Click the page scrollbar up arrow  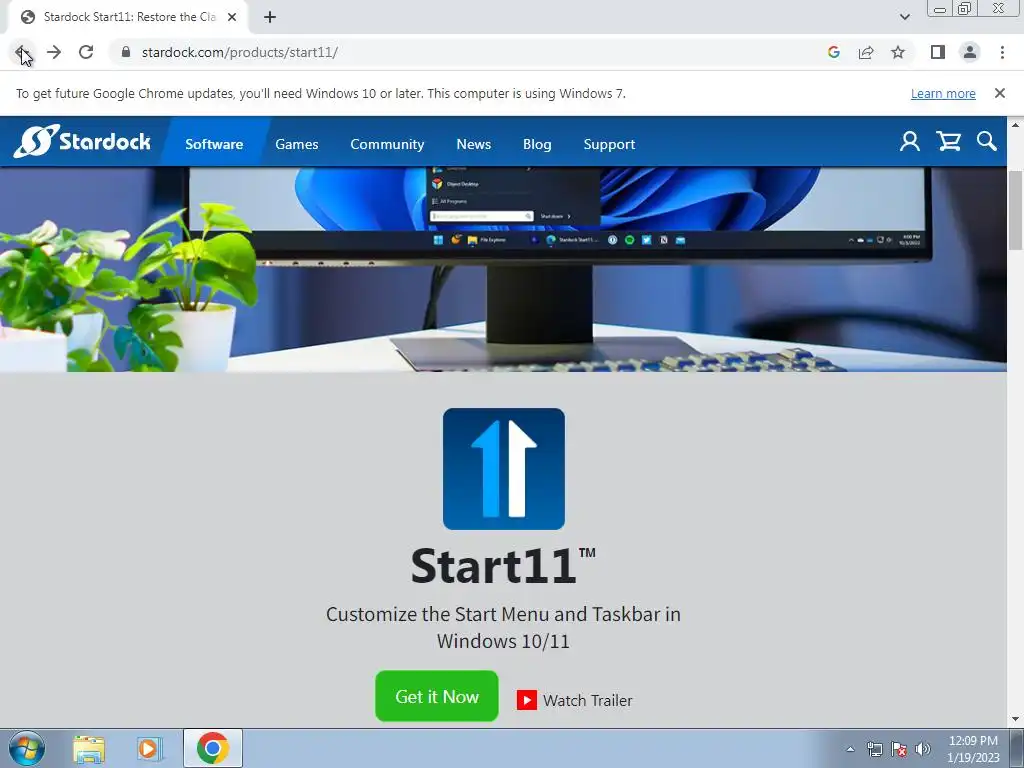[1016, 124]
